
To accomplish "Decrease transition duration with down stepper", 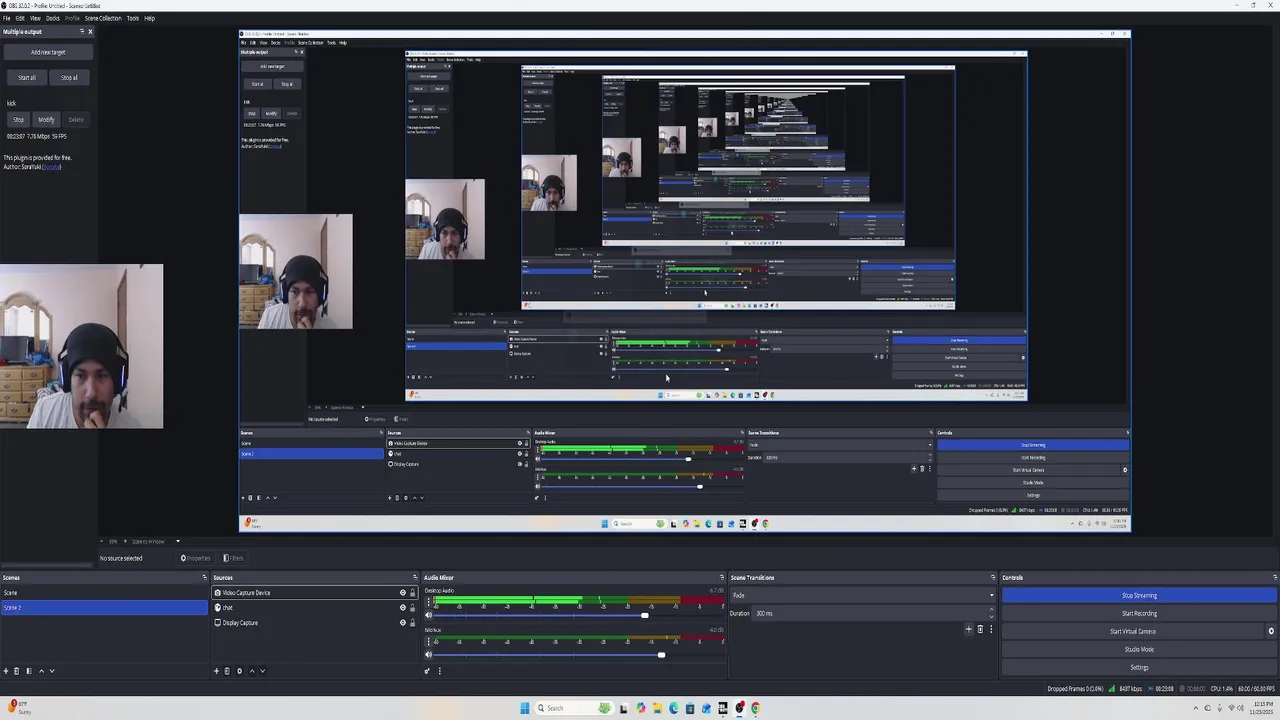I will pos(991,616).
